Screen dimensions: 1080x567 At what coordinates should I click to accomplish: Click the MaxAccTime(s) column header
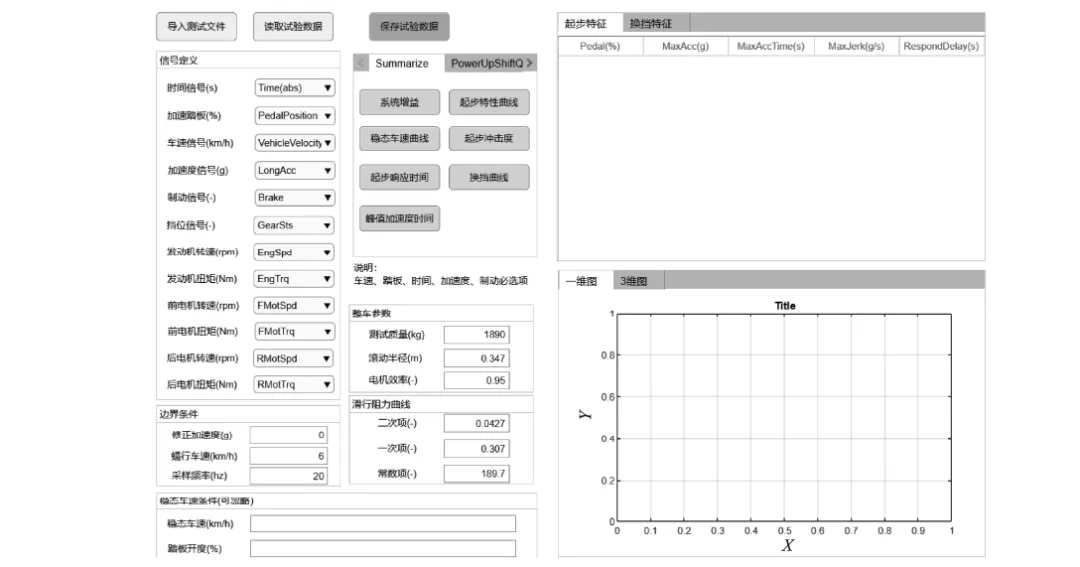coord(771,46)
